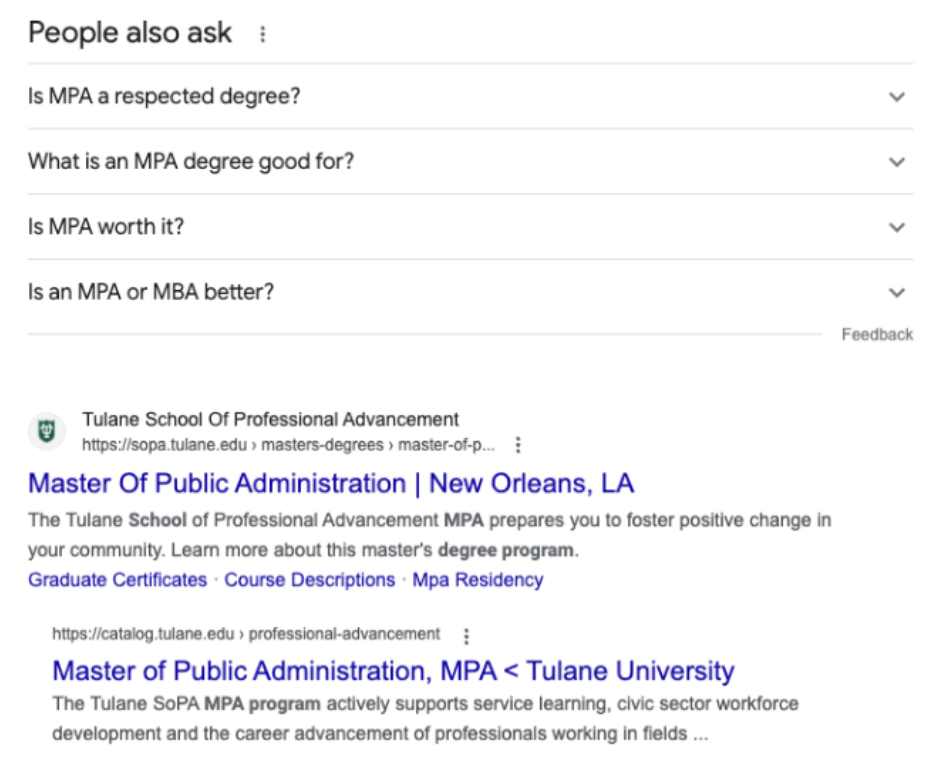This screenshot has height=772, width=940.
Task: Expand 'Is an MPA or MBA better?' chevron
Action: tap(897, 292)
